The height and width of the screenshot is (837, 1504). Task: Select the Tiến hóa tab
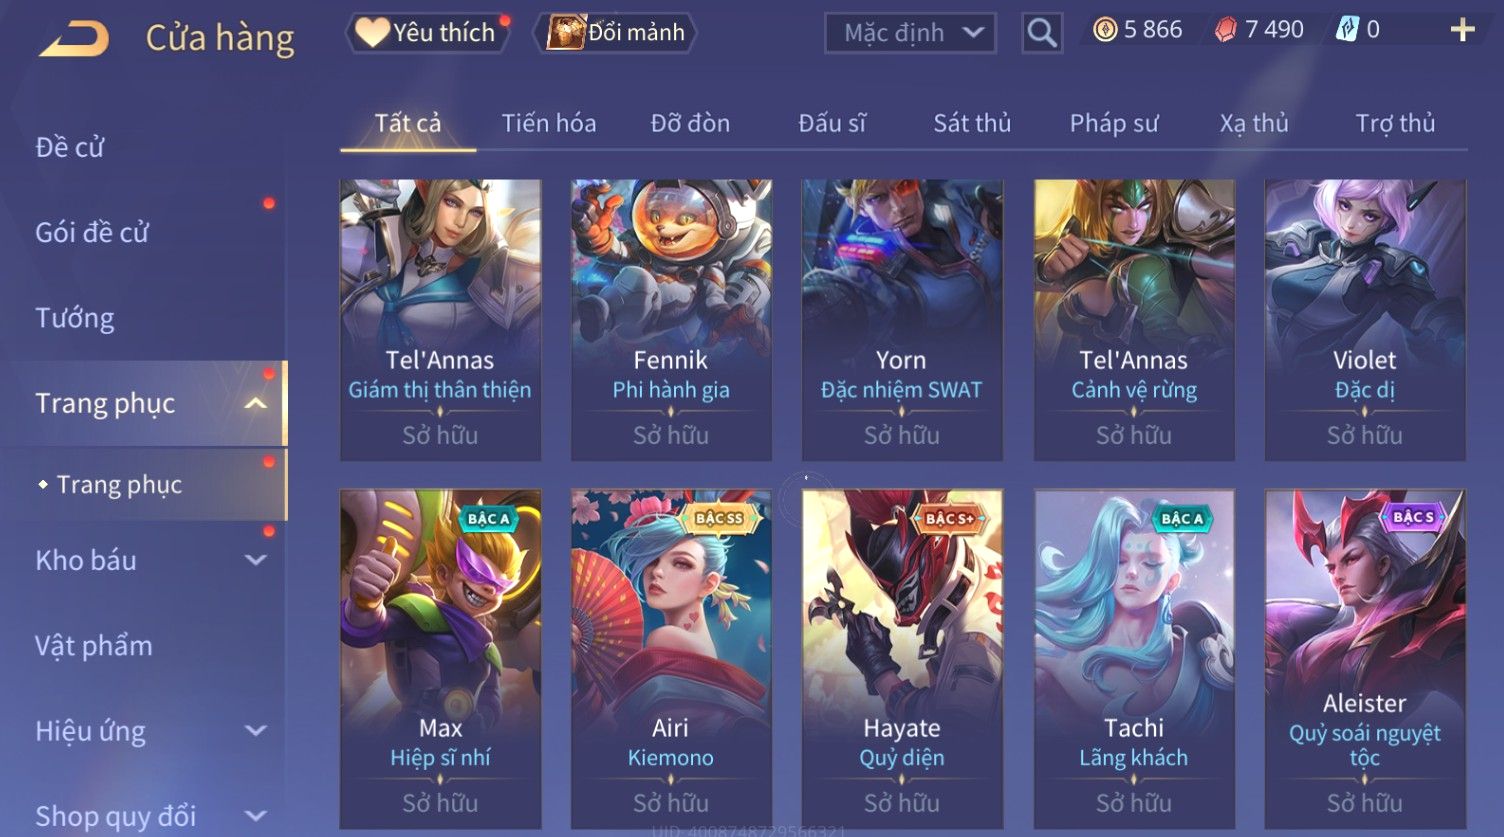point(549,123)
